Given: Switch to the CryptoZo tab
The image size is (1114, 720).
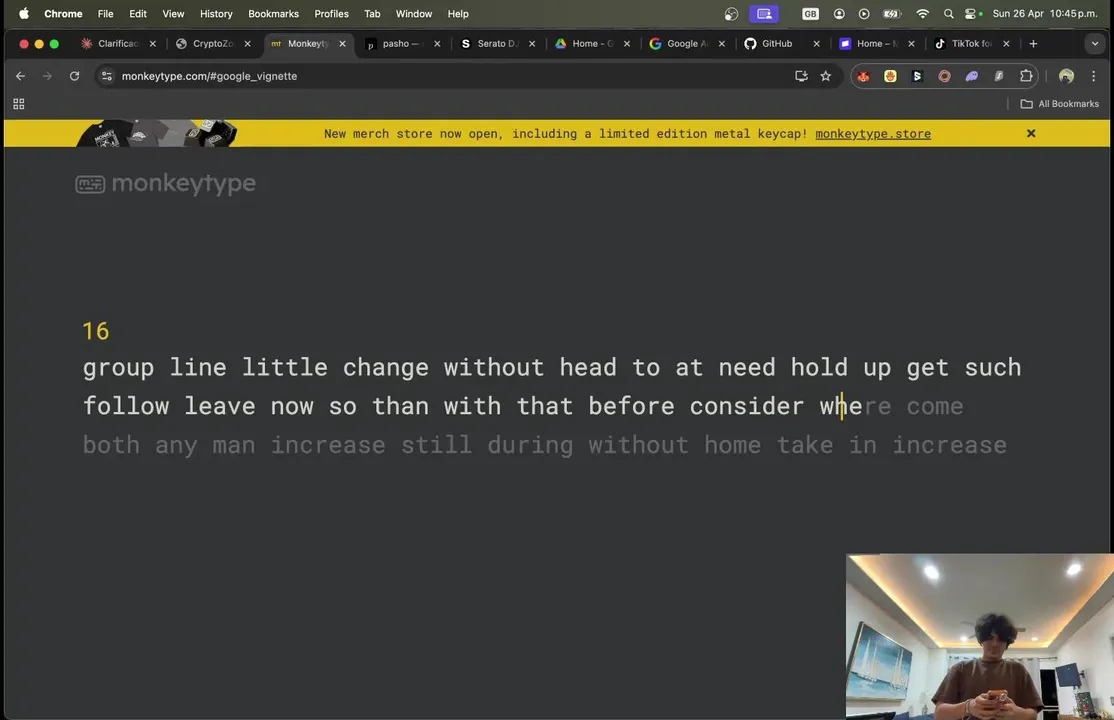Looking at the screenshot, I should pos(213,43).
